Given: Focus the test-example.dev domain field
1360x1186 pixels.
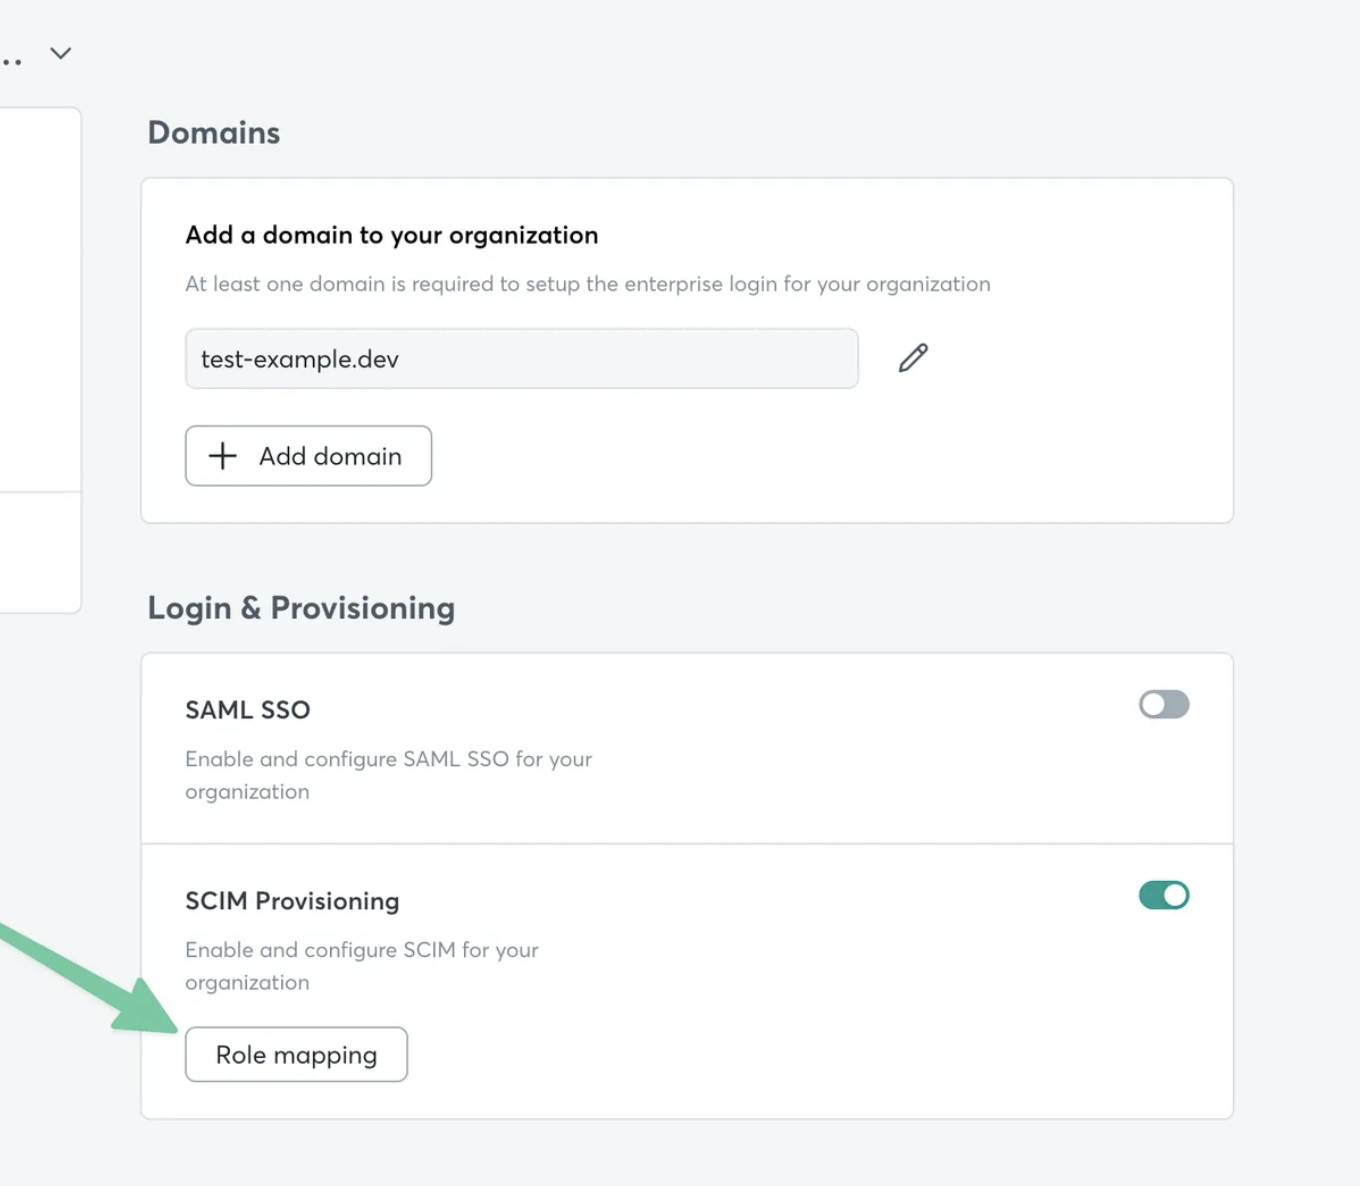Looking at the screenshot, I should coord(521,358).
